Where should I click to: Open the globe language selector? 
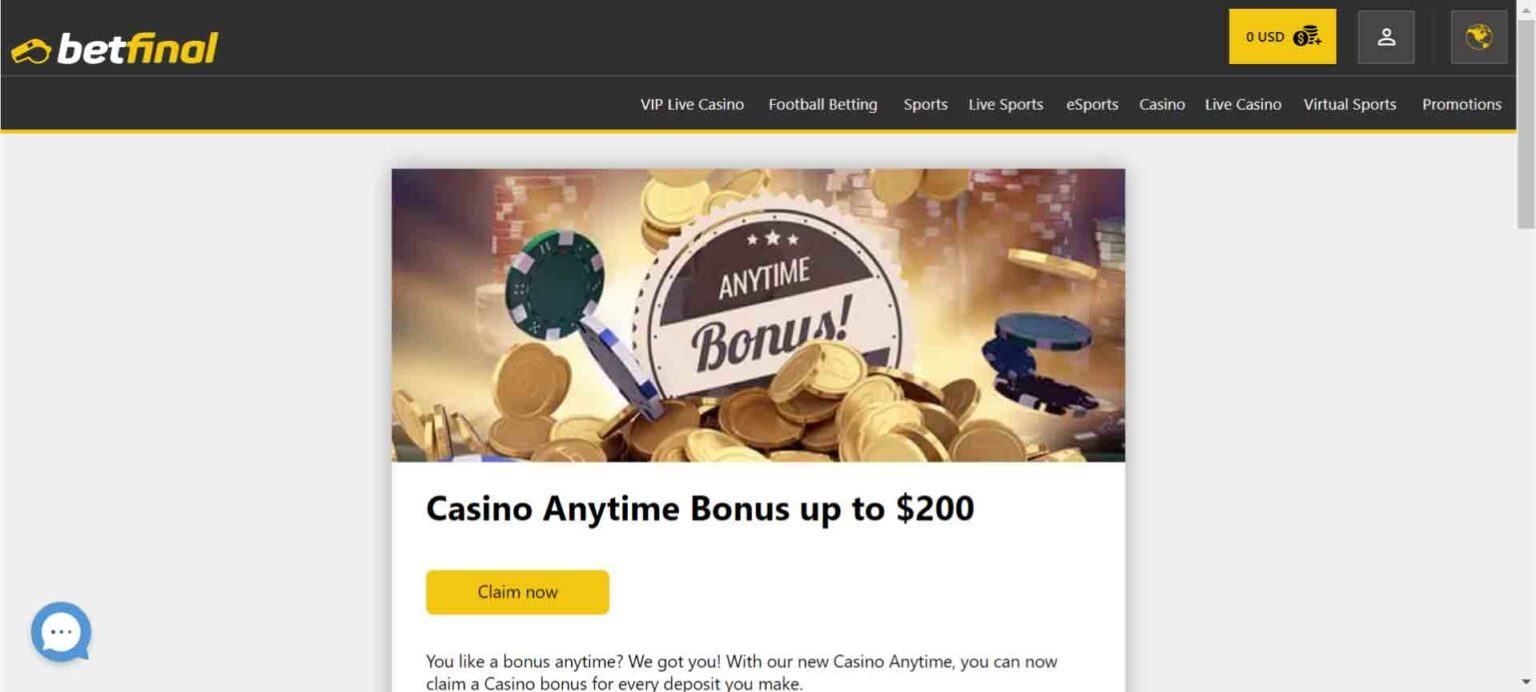[1479, 37]
